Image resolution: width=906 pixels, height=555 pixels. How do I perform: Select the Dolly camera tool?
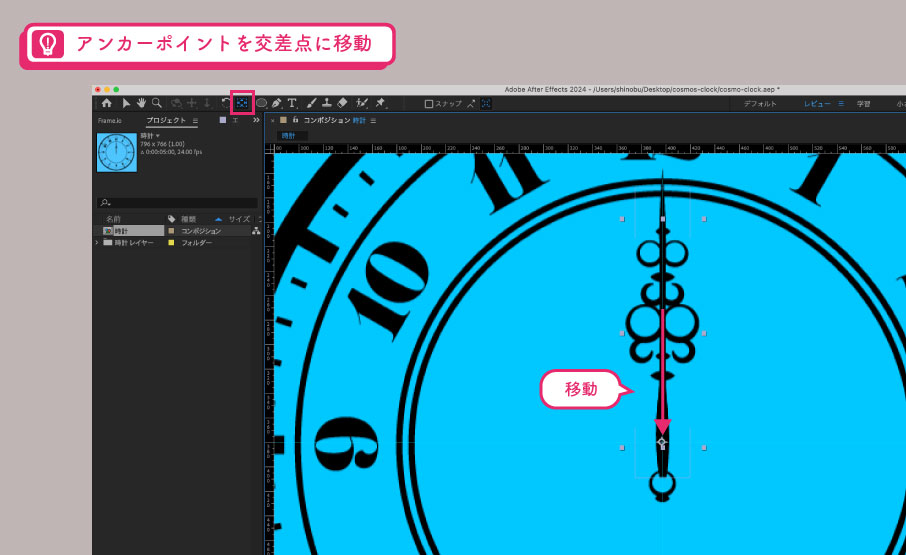tap(207, 103)
